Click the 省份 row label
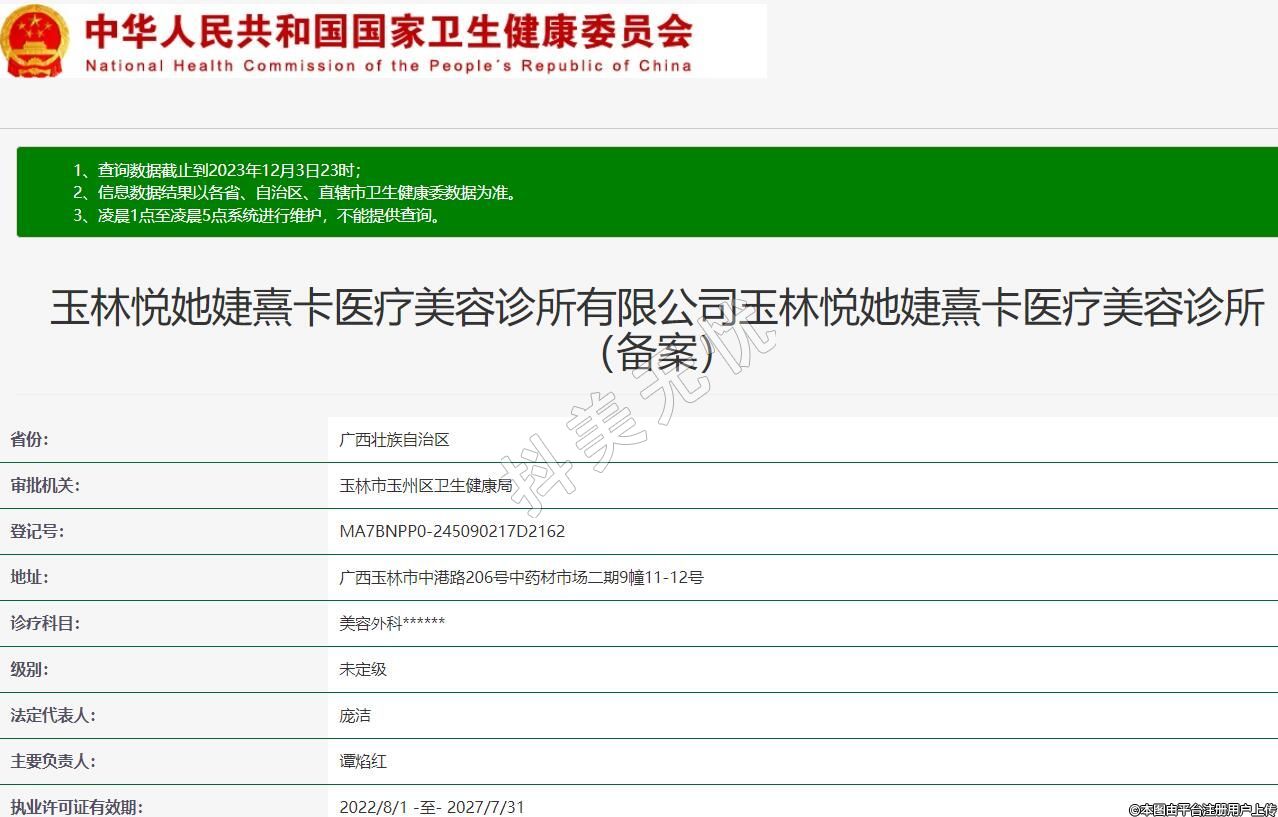 click(x=29, y=439)
